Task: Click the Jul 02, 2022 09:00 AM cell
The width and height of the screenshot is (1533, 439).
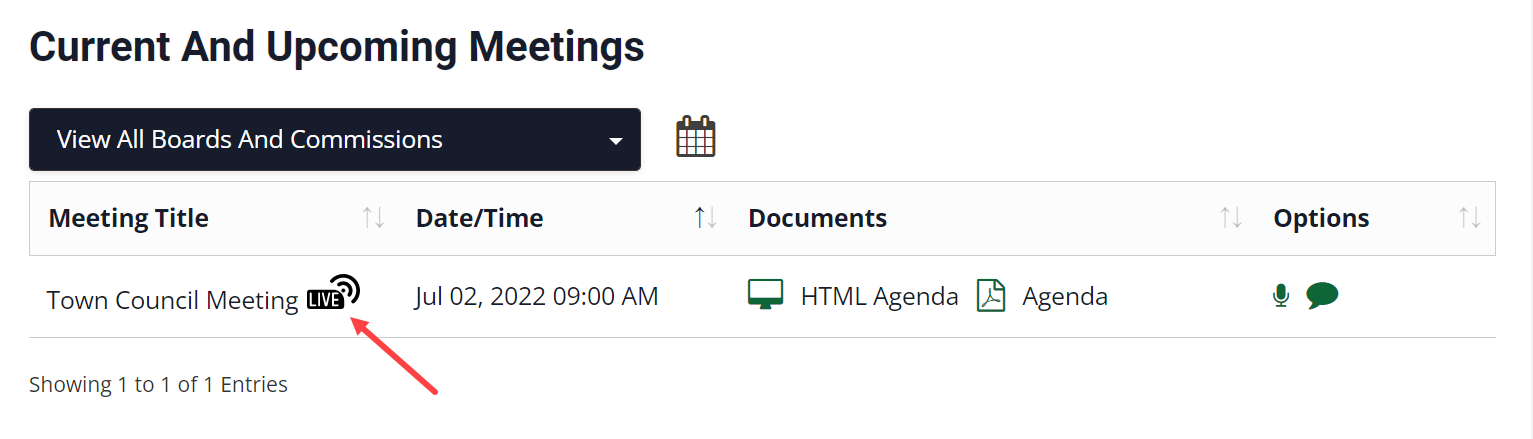Action: (537, 296)
